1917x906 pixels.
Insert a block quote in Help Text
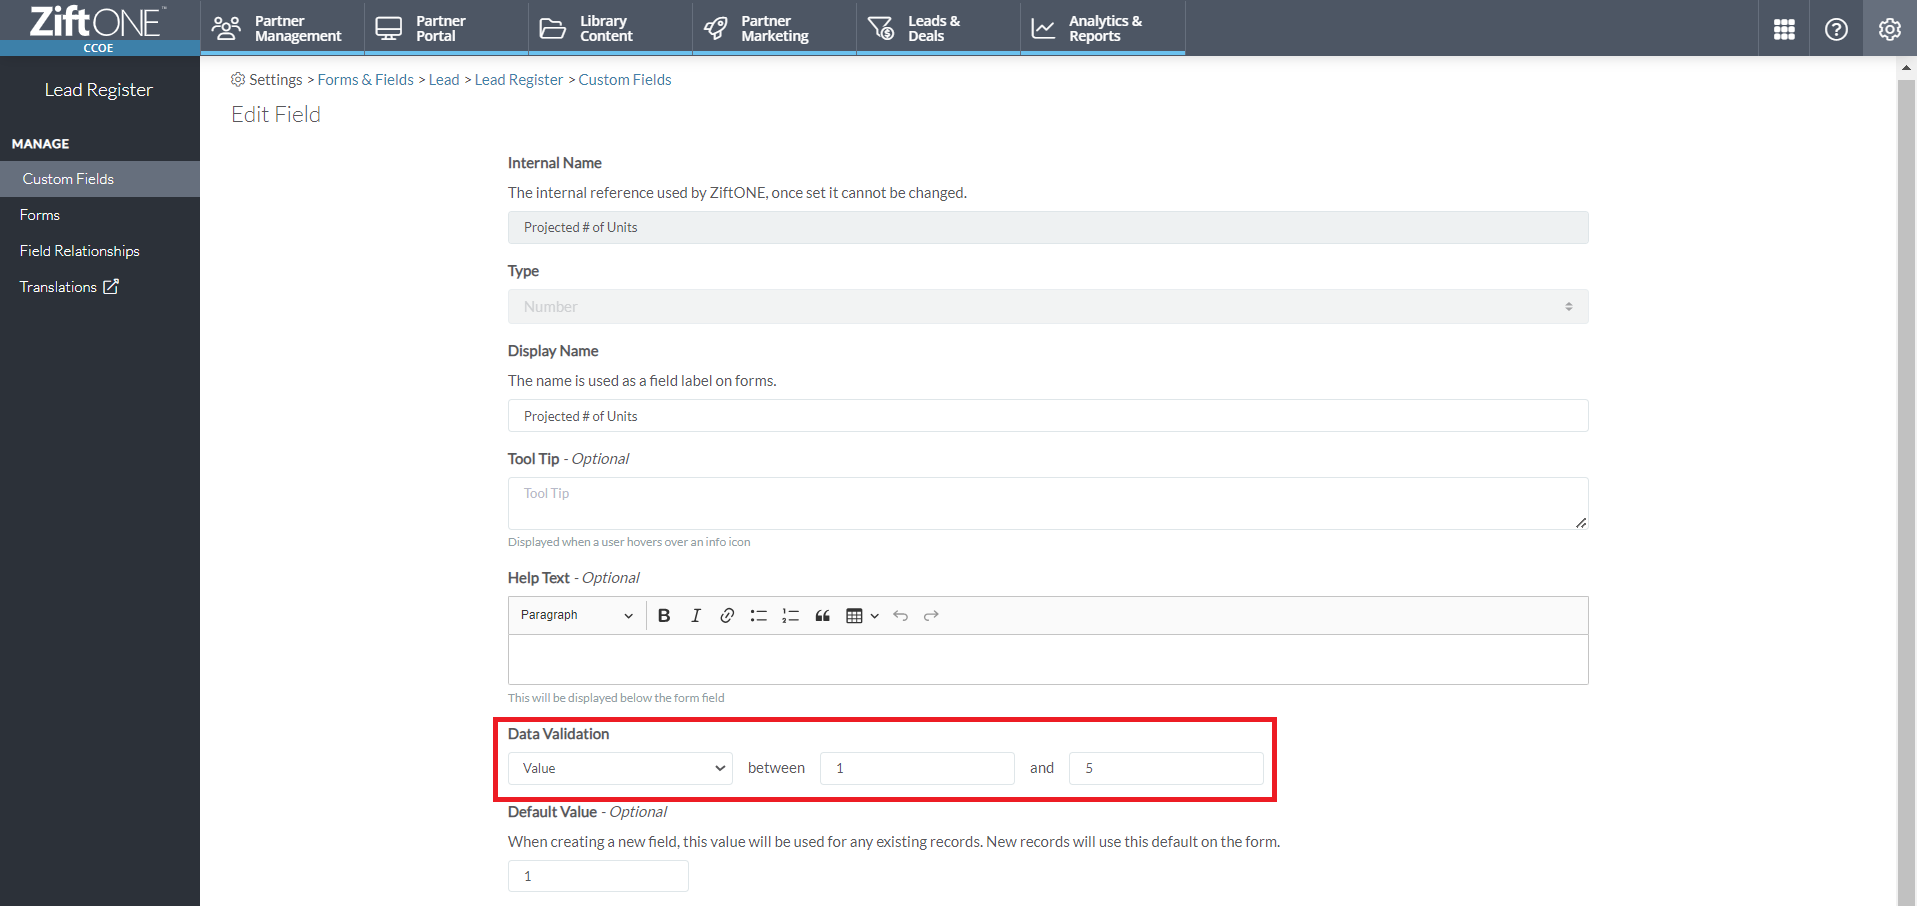click(822, 615)
